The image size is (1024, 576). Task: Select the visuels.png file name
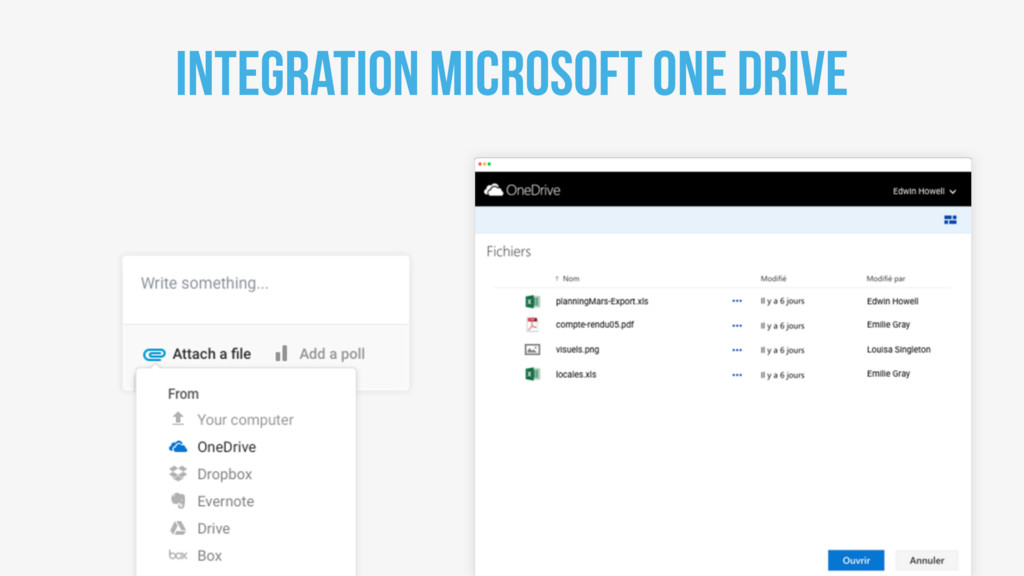point(577,349)
